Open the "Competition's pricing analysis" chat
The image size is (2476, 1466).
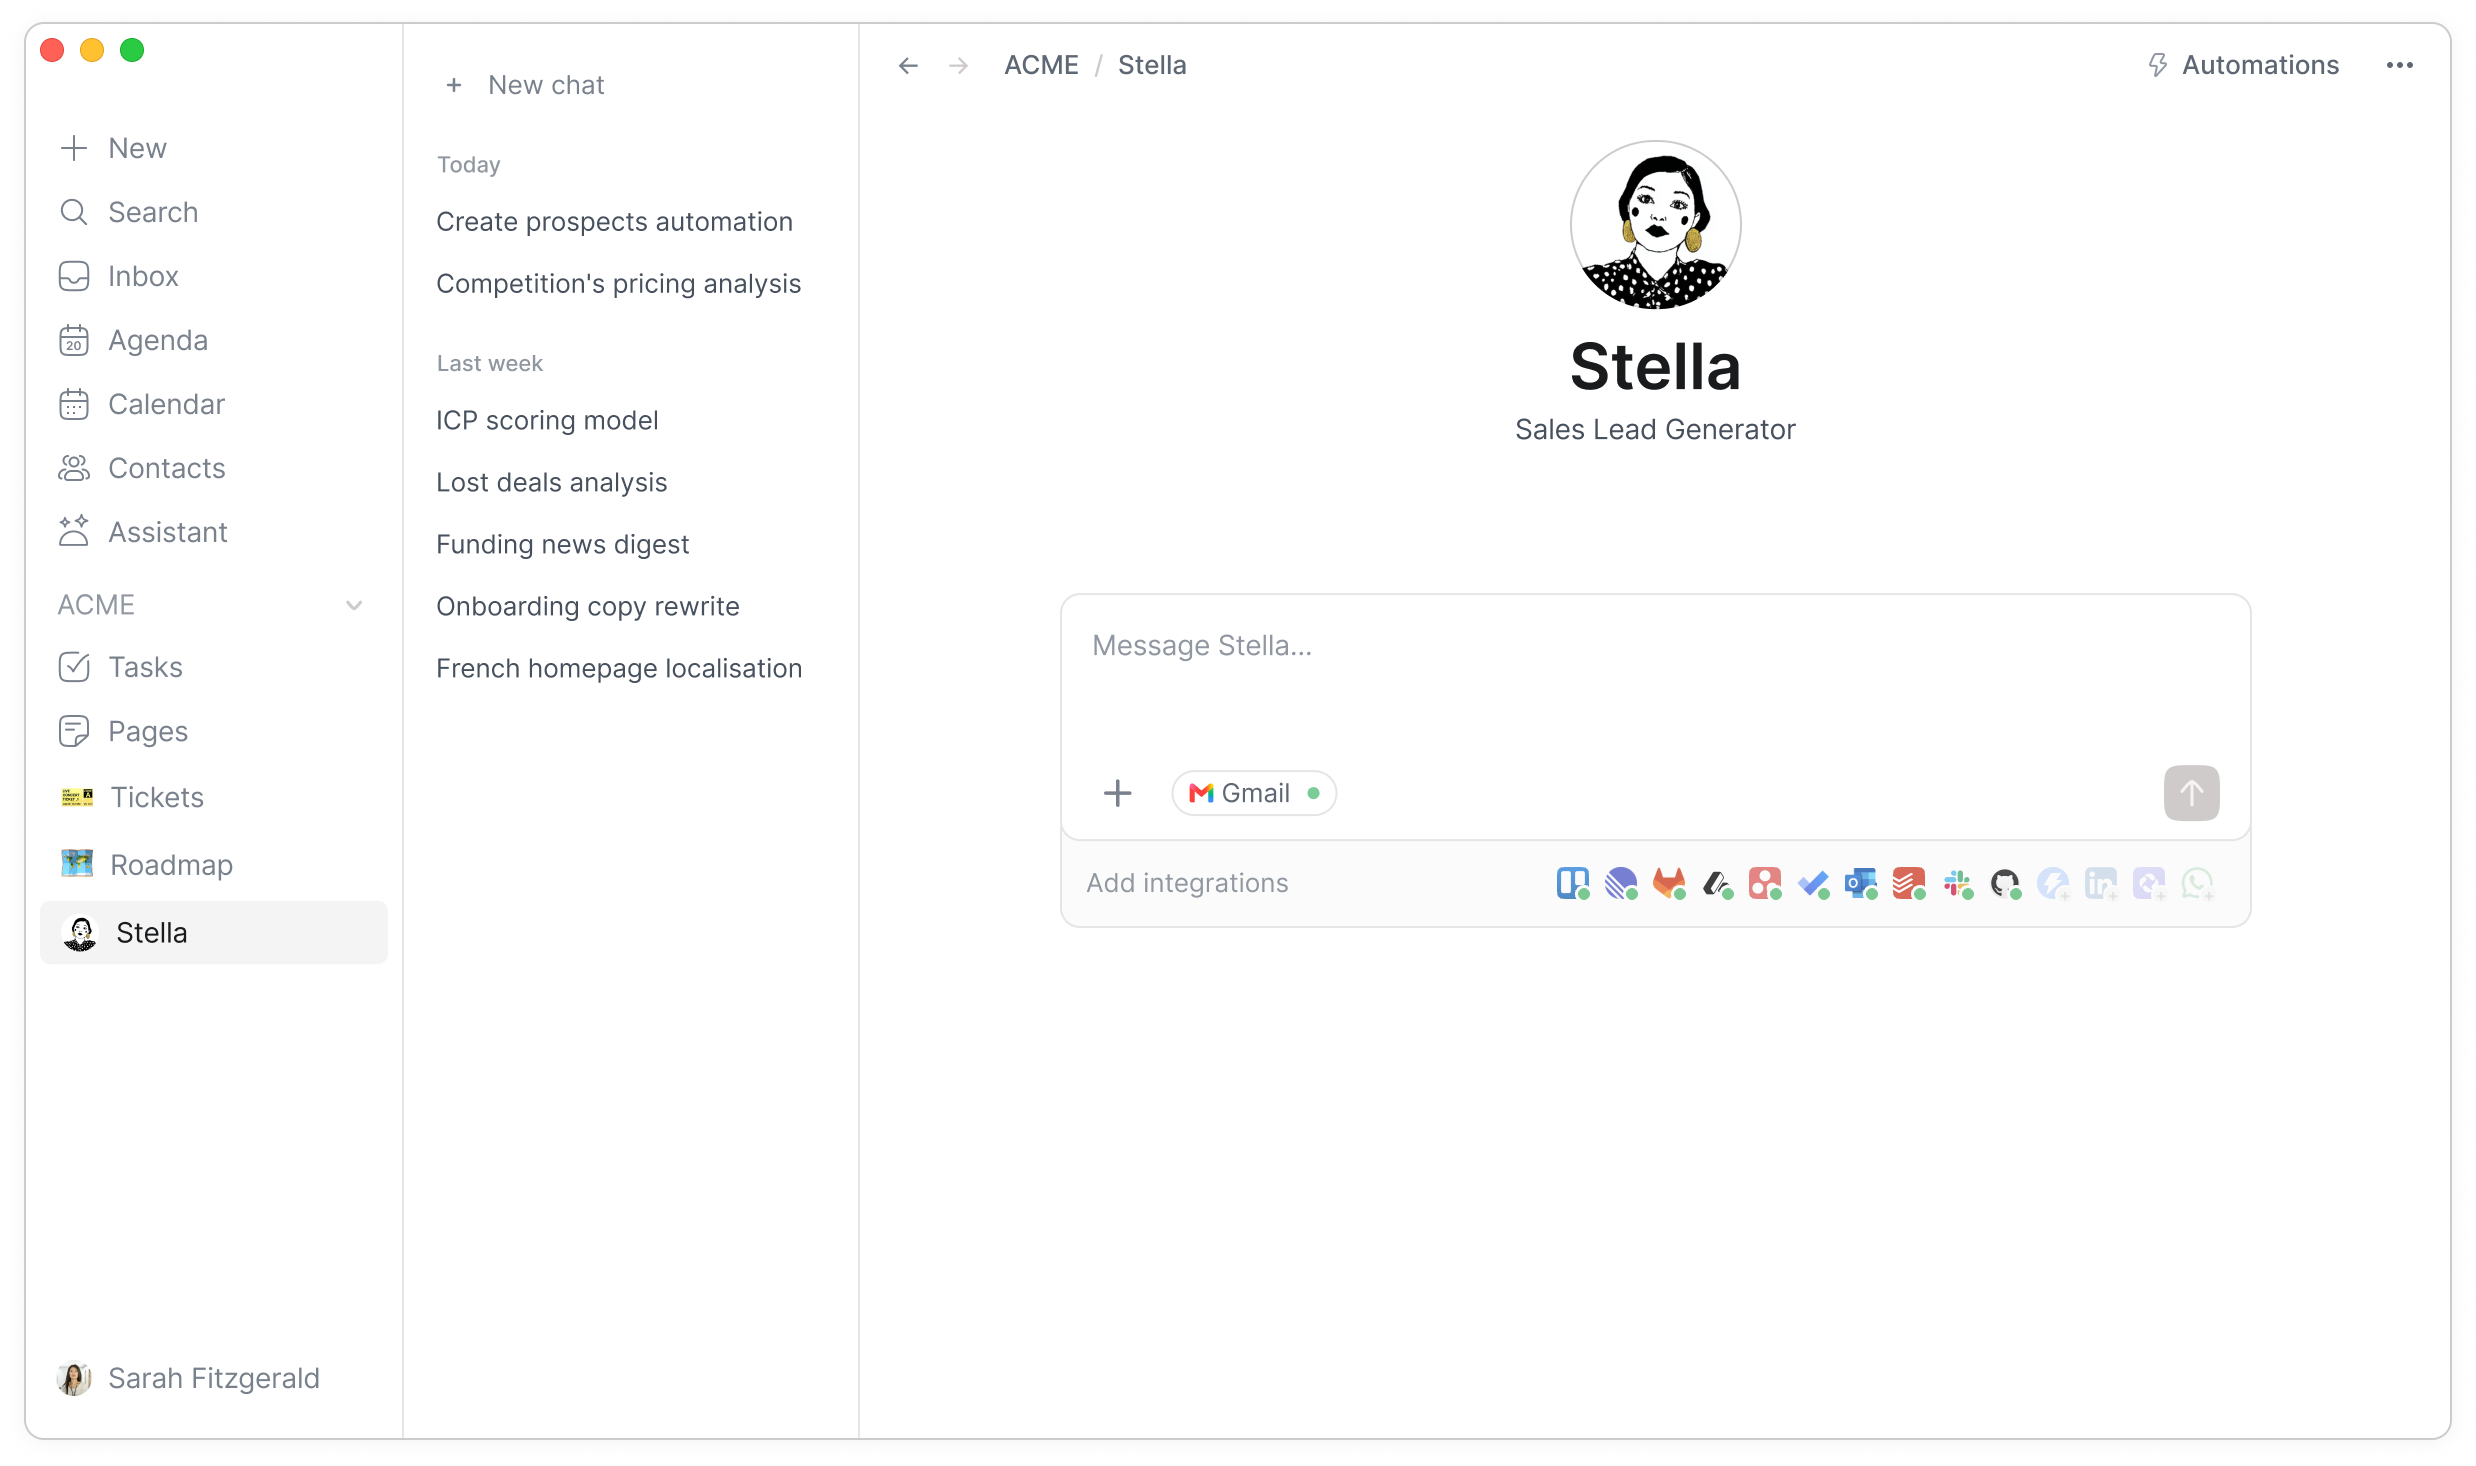[618, 284]
